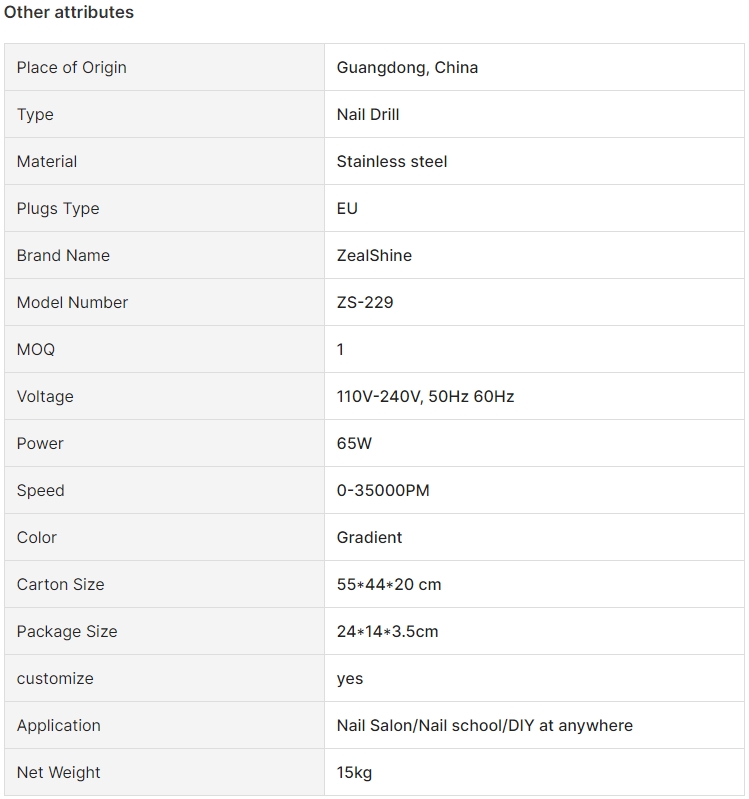Click the '110V-240V, 50Hz 60Hz' voltage value
The image size is (749, 799).
(x=425, y=397)
